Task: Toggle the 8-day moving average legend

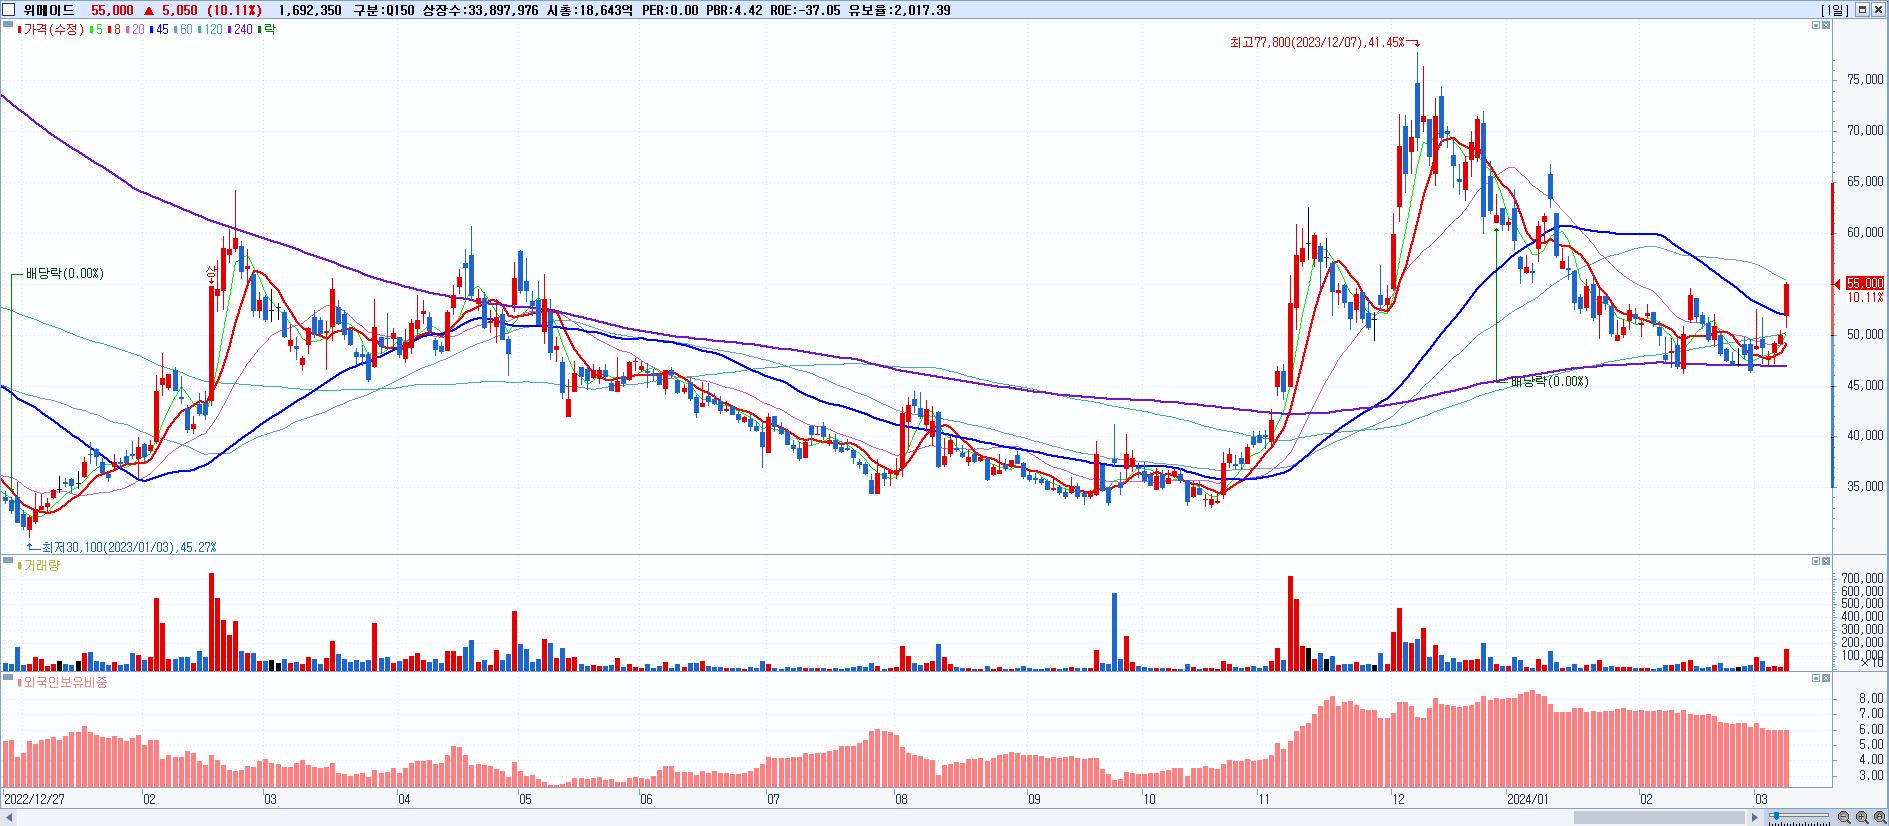Action: pyautogui.click(x=114, y=30)
